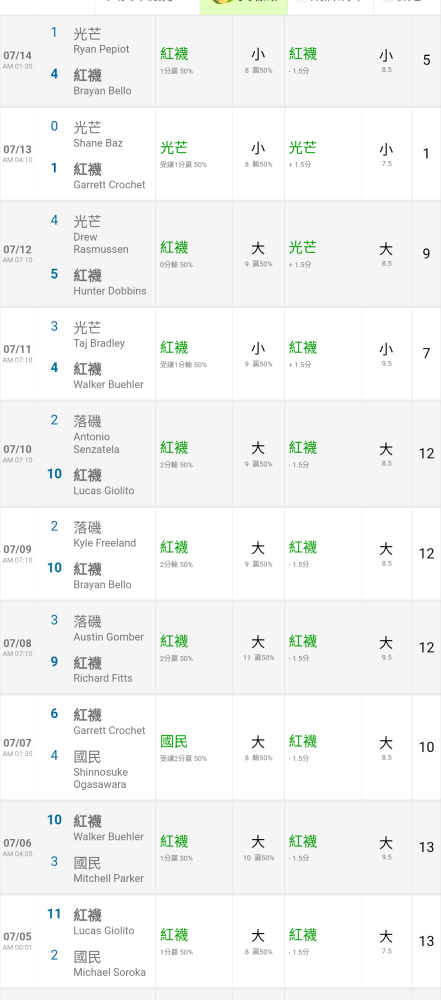Select 光芒 +1.5分 result on 07/12
The width and height of the screenshot is (441, 1000).
[x=303, y=253]
